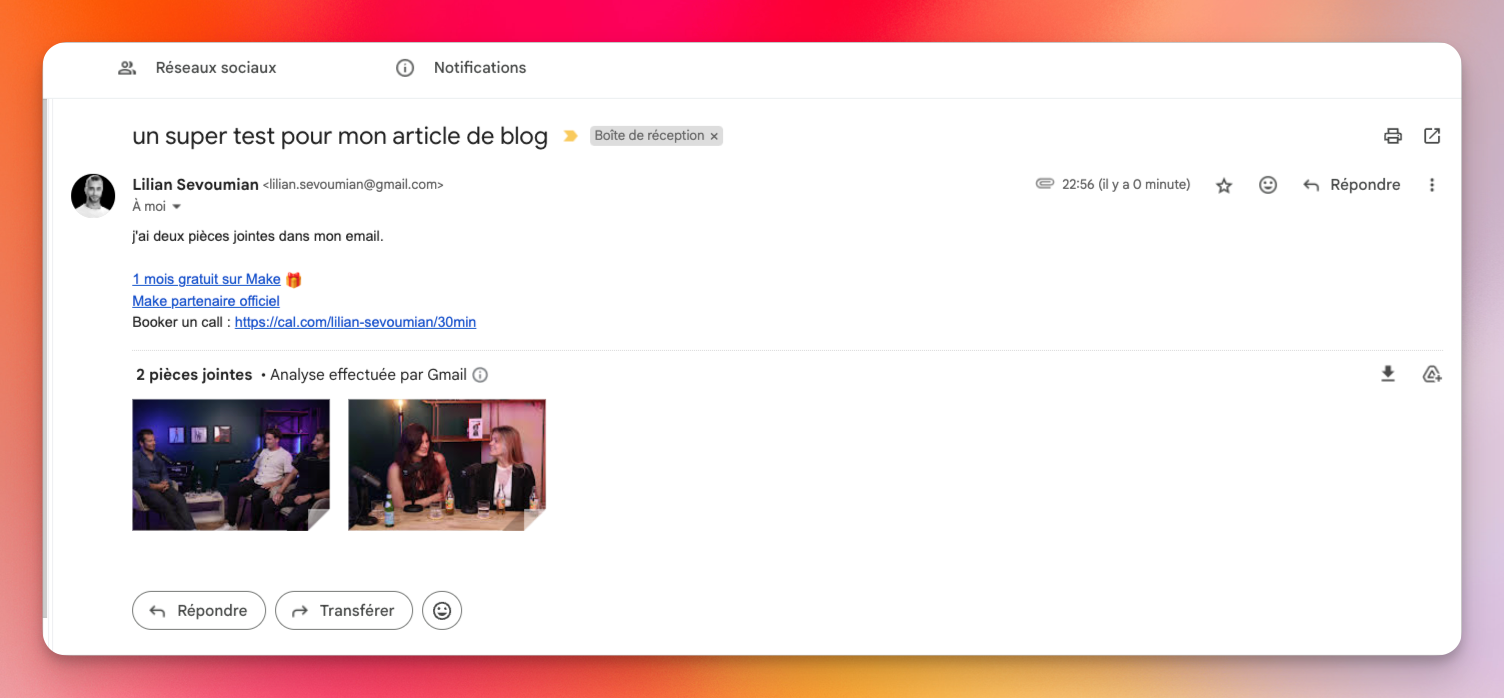Click the Transférer button
The width and height of the screenshot is (1504, 698).
(x=344, y=610)
